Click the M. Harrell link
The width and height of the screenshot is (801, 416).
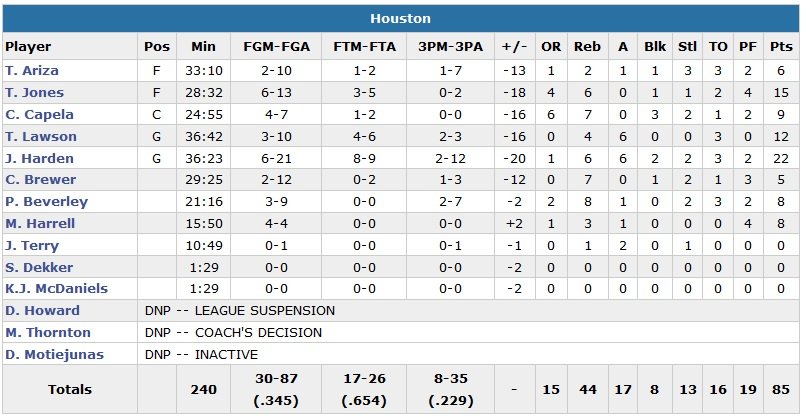(x=40, y=224)
